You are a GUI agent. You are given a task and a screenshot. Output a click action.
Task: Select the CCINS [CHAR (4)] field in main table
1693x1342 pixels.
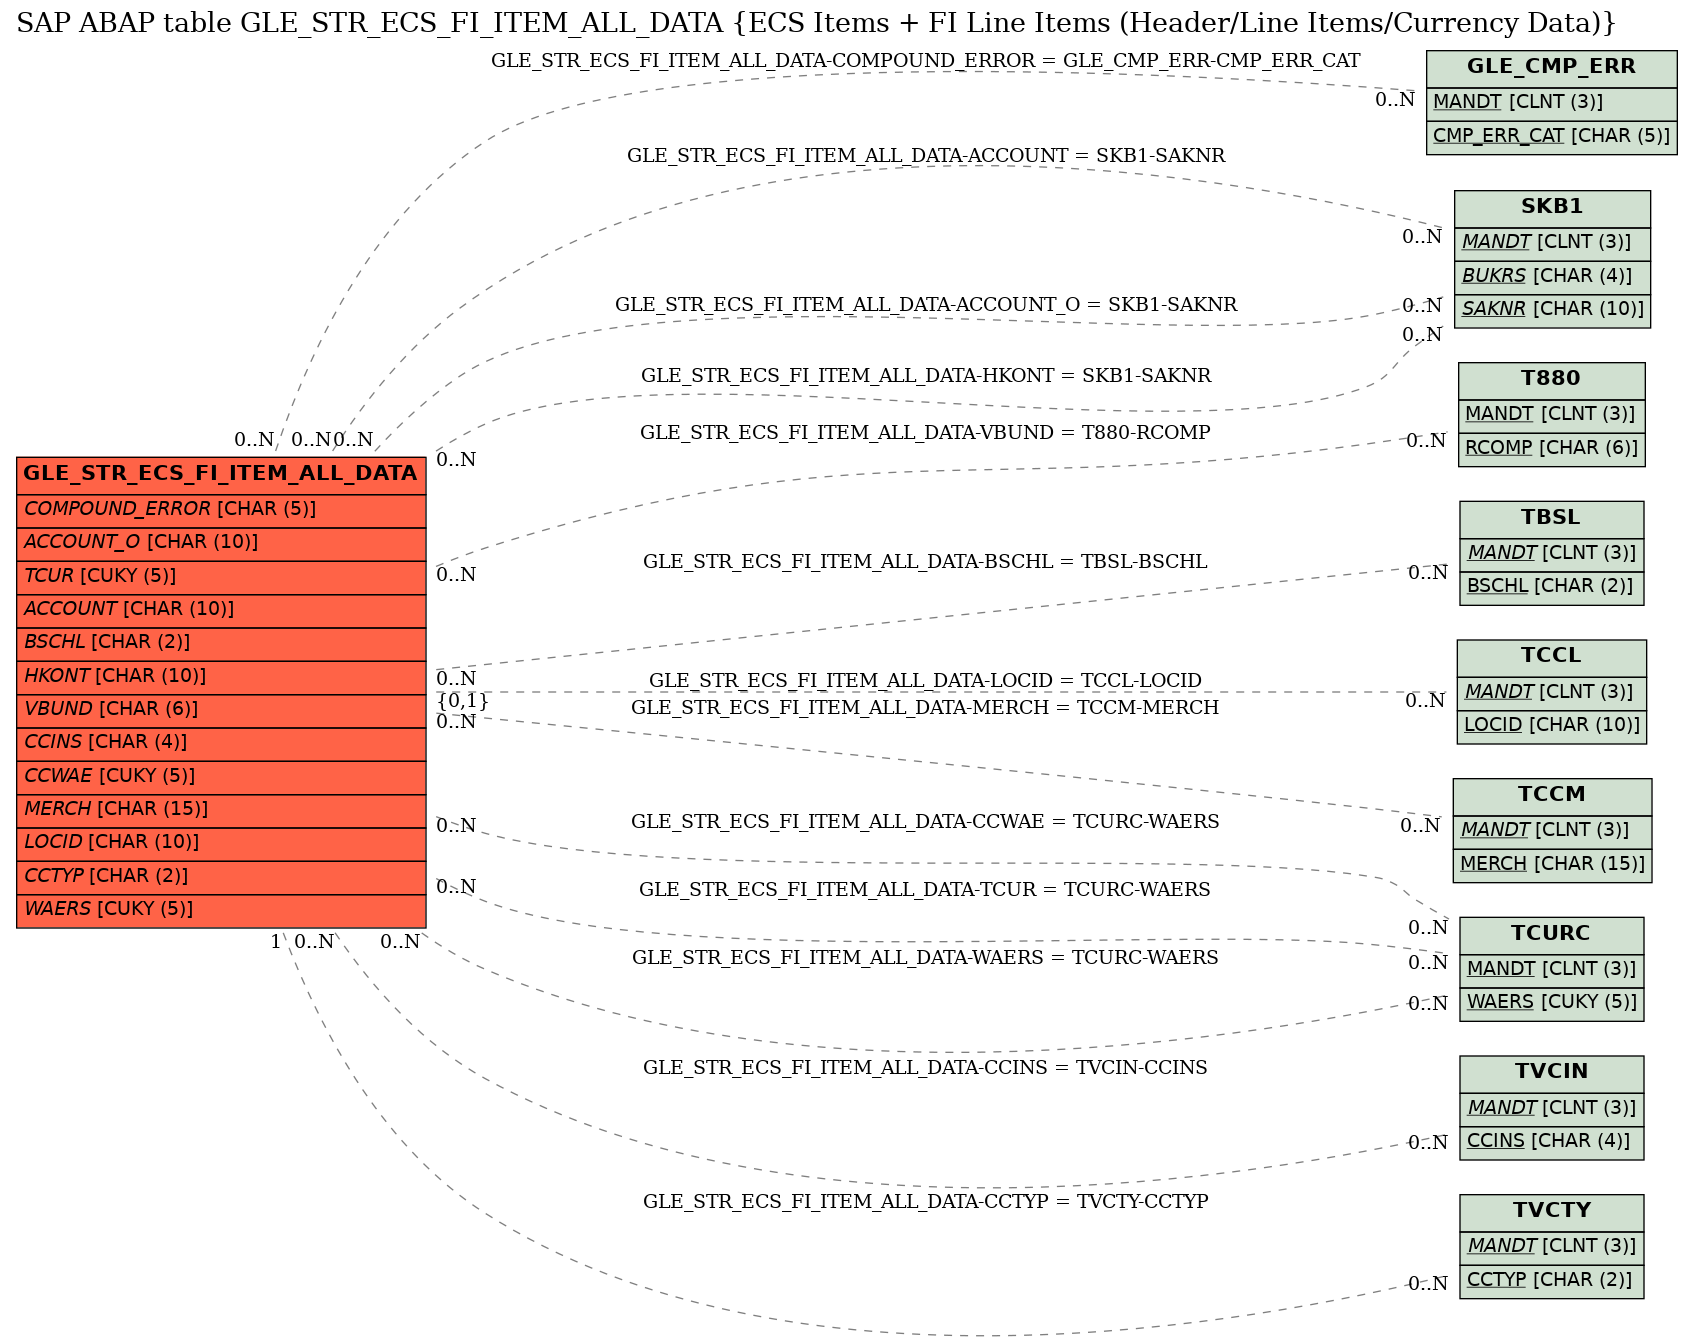(x=221, y=743)
